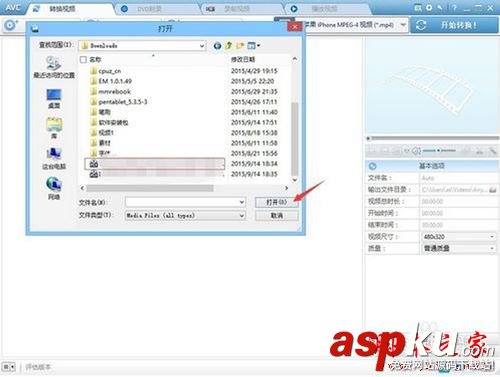Click the 文件名 Auto field in 基本选项

(x=458, y=178)
